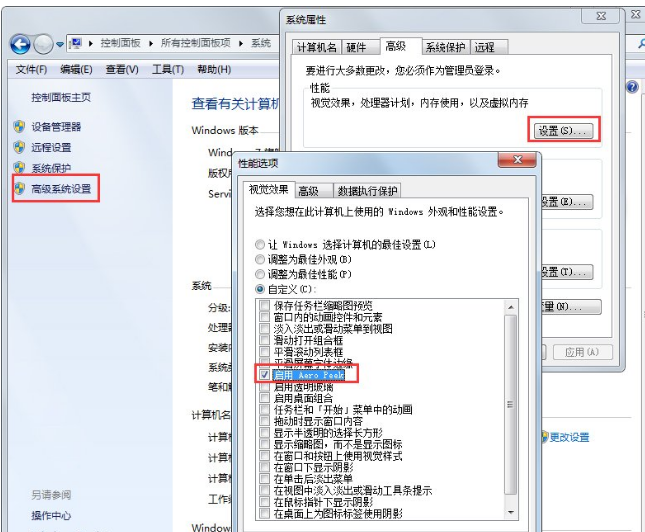Click the effects list scrollbar thumb
Screen dimensions: 645x532
[510, 405]
